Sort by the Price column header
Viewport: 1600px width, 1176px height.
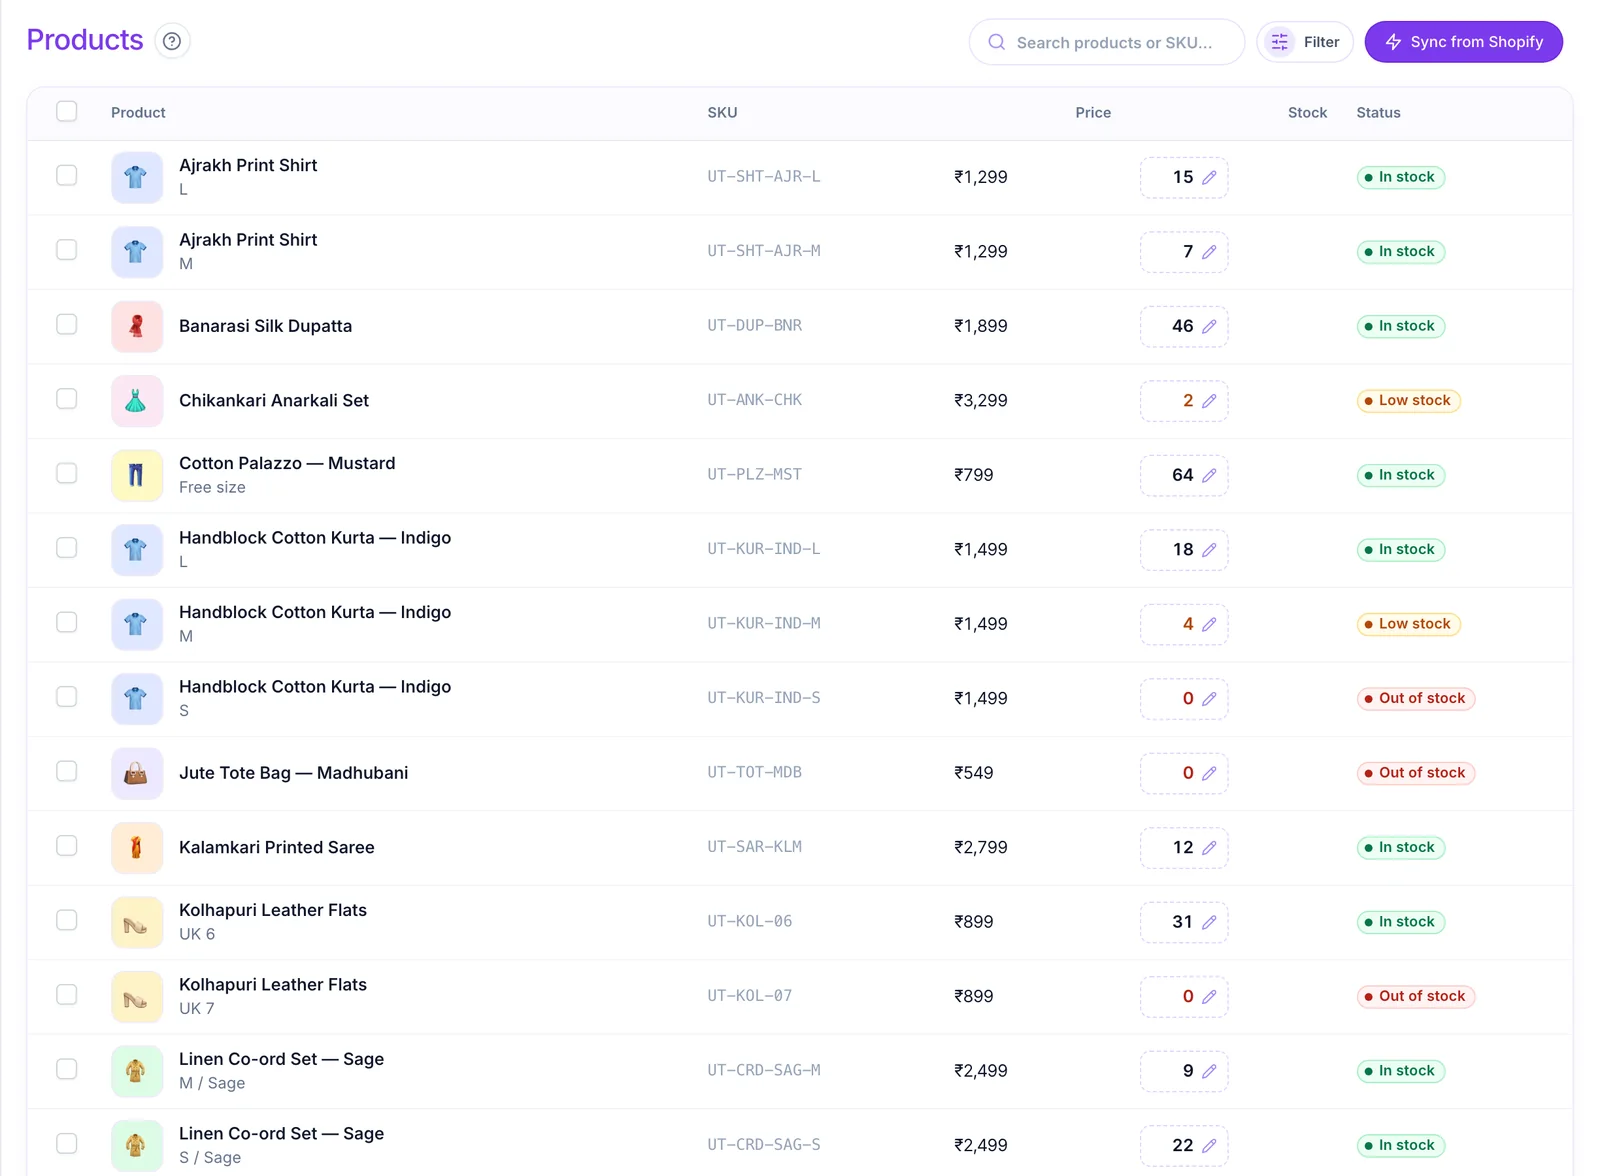pyautogui.click(x=1093, y=113)
